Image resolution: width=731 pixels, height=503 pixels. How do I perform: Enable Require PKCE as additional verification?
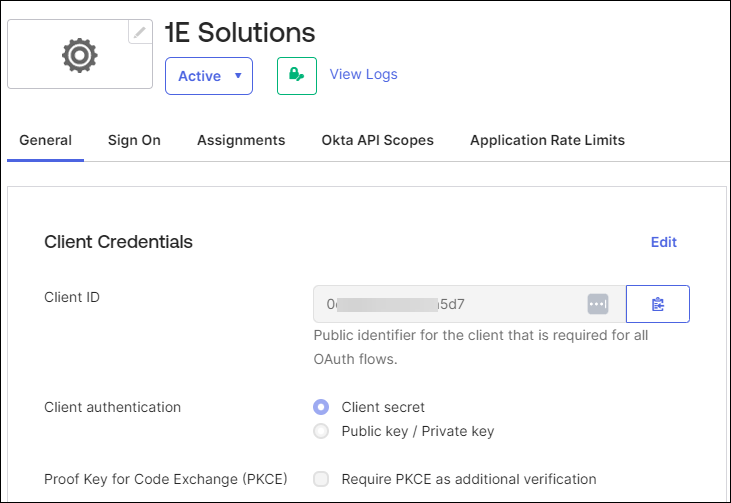pos(321,479)
